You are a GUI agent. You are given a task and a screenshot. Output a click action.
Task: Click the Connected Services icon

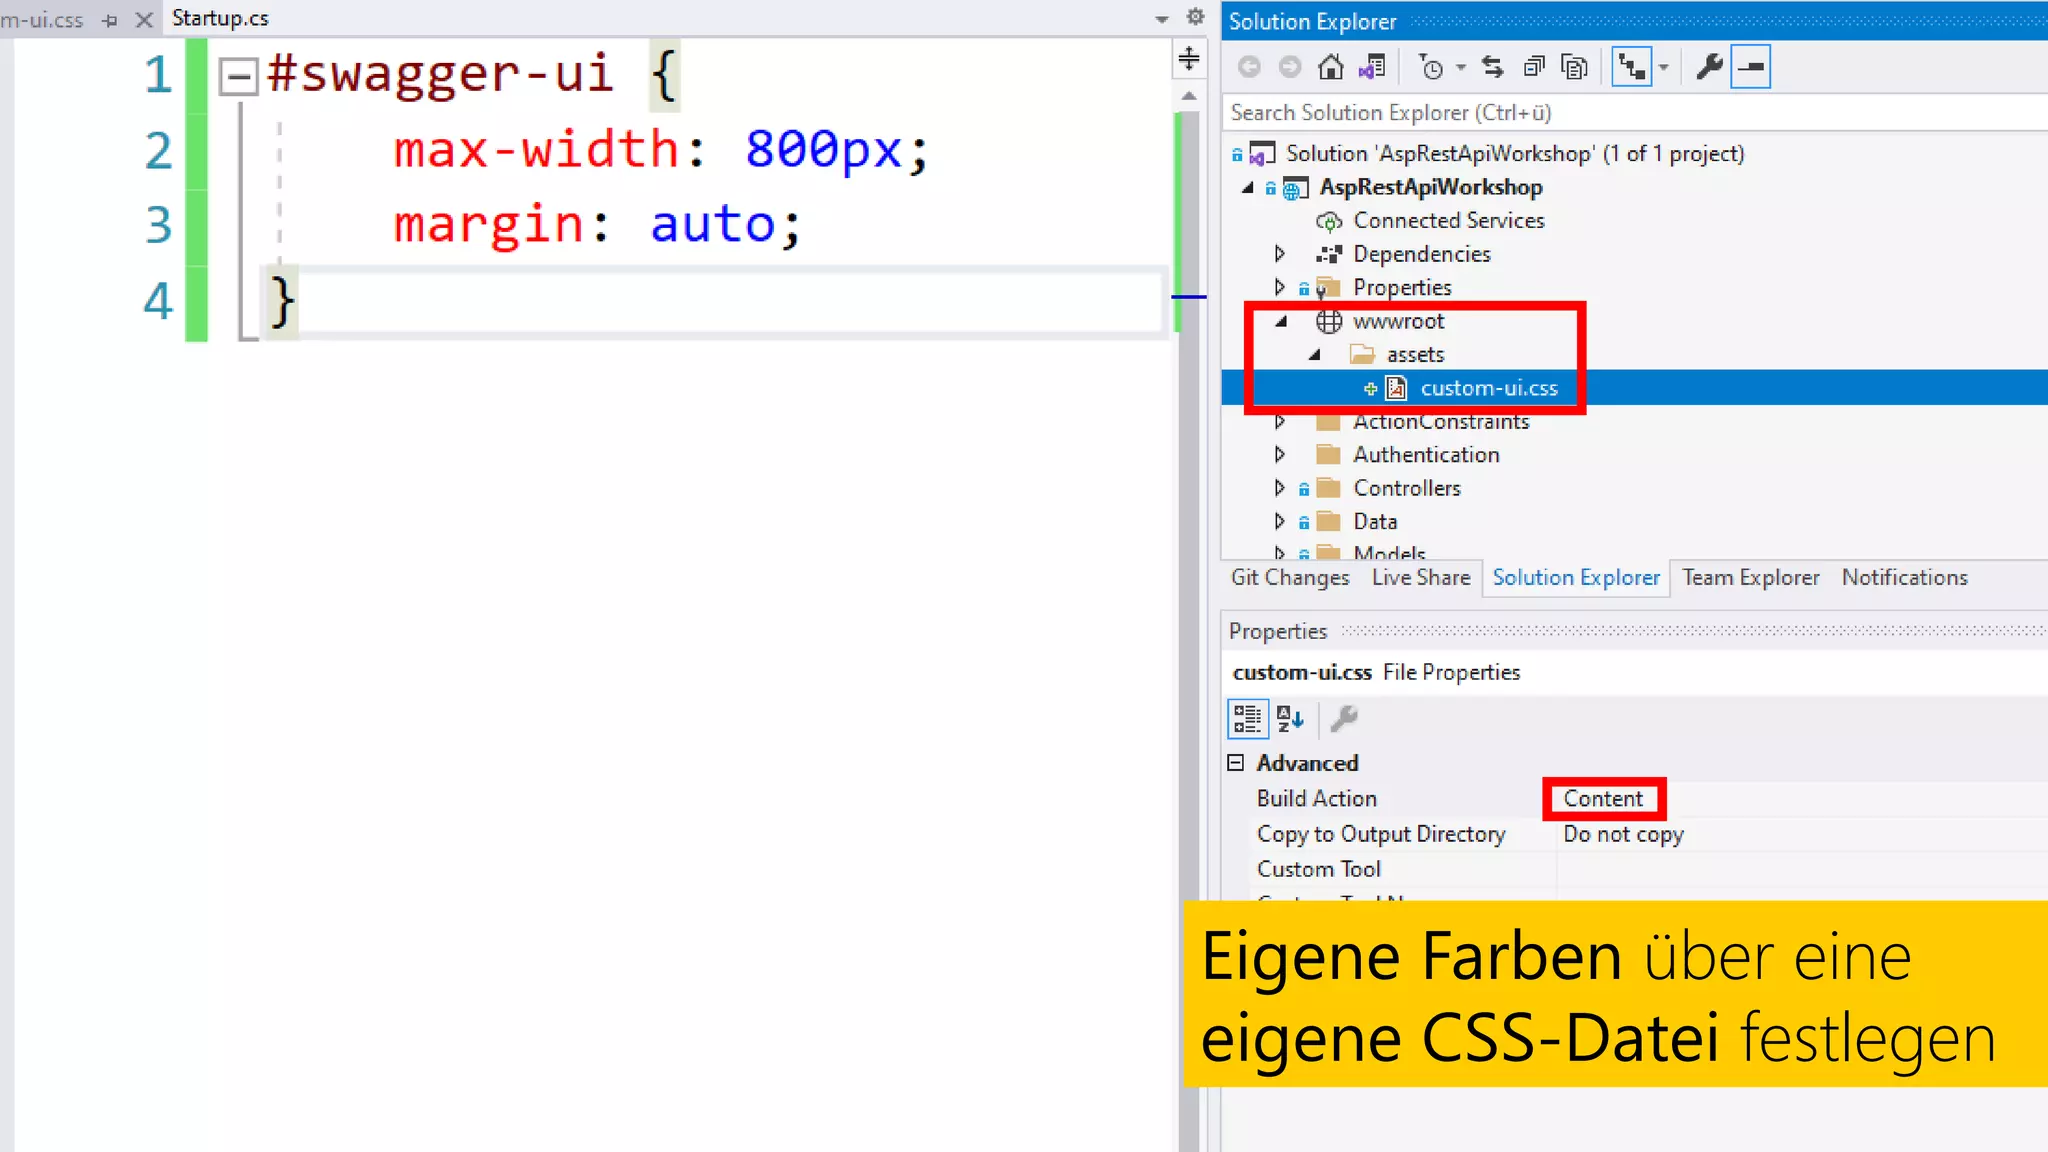[1329, 221]
